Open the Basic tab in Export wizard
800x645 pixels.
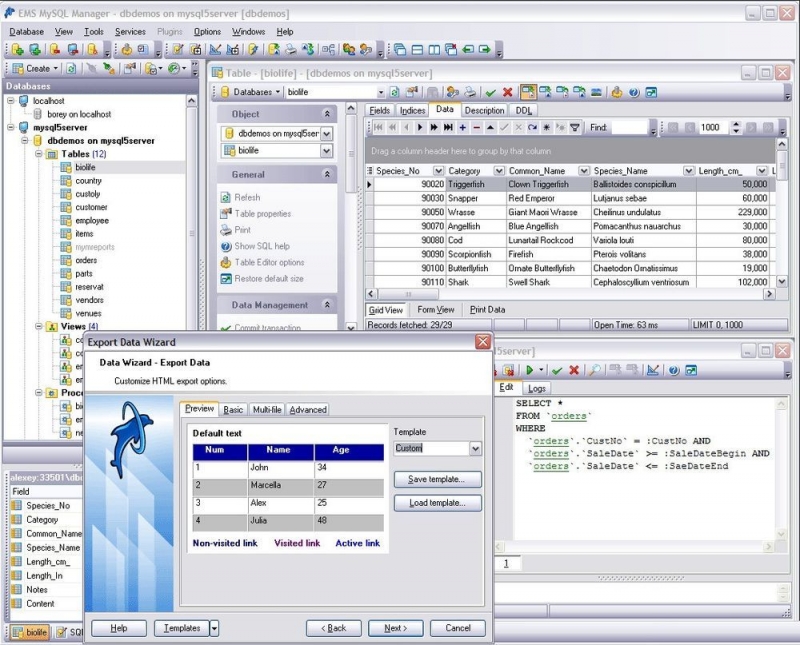point(233,409)
